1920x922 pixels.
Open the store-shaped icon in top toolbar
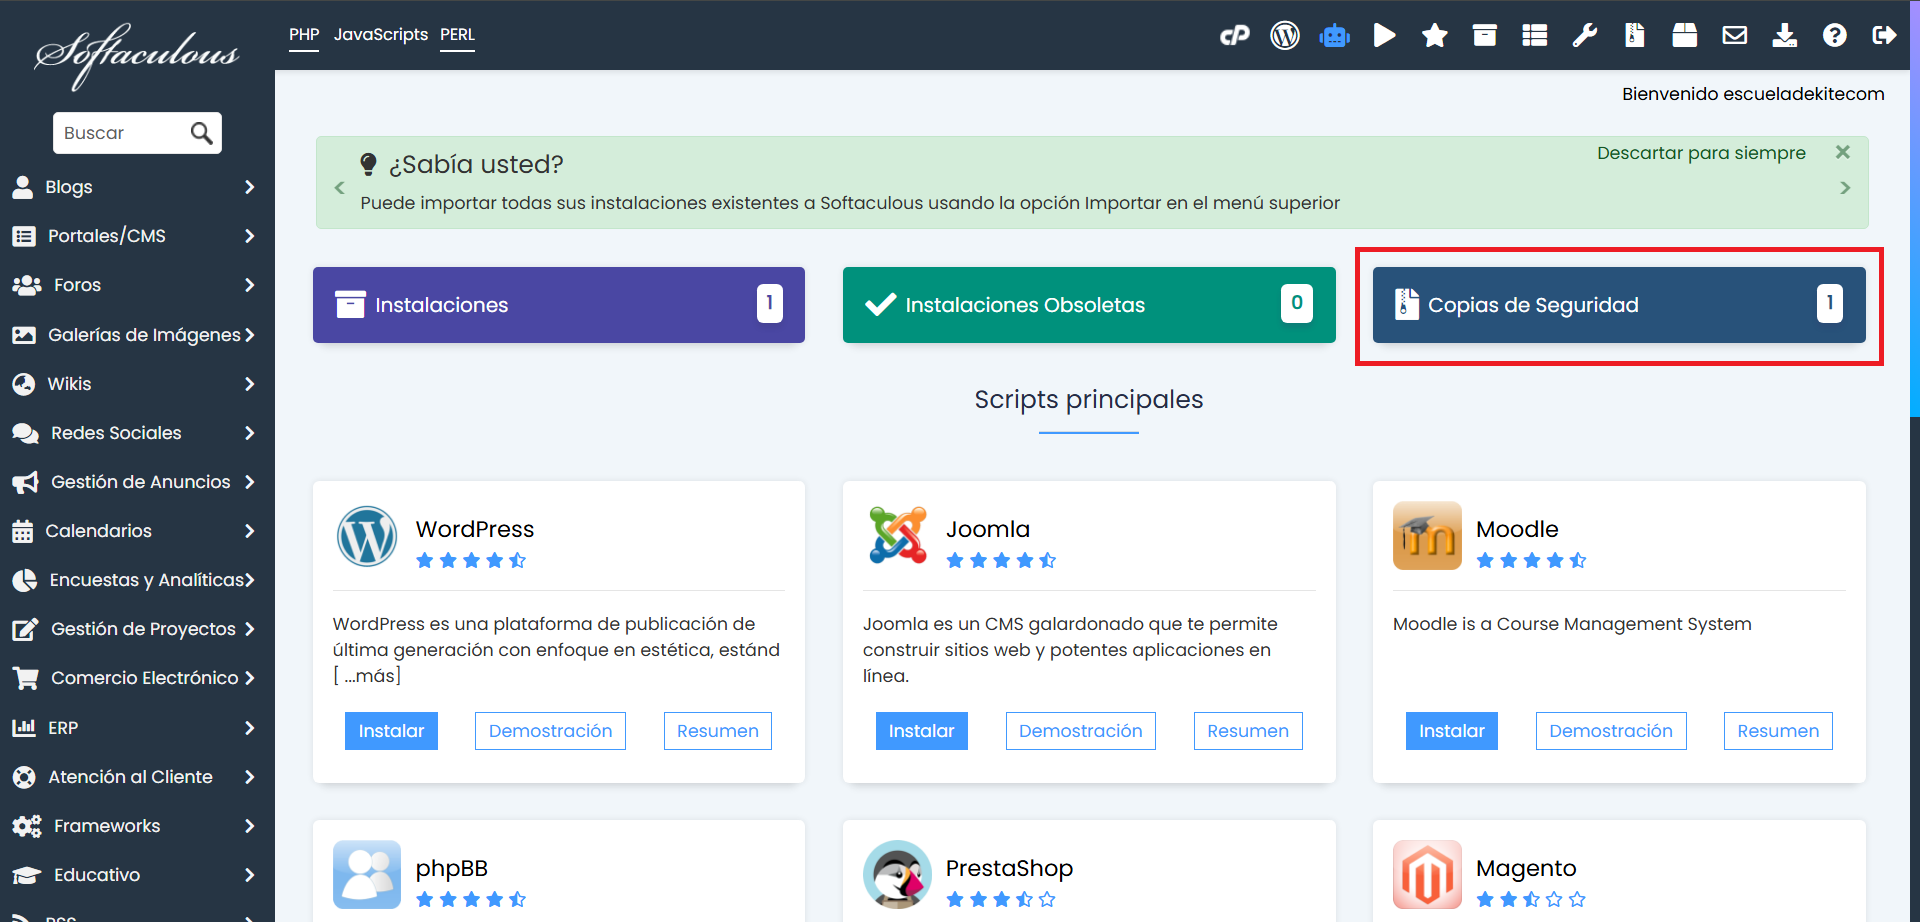1685,36
